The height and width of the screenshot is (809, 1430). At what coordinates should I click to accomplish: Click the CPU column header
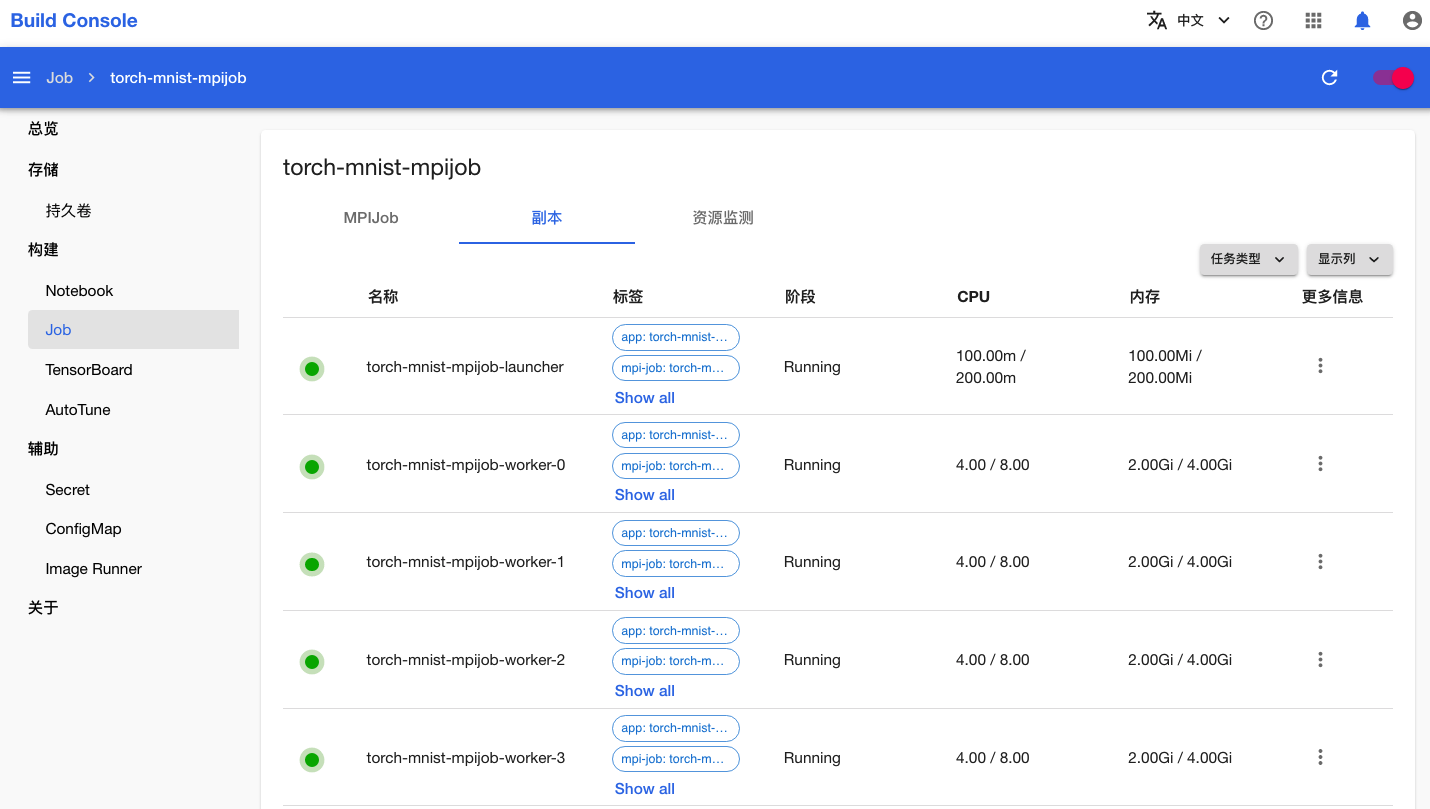[973, 297]
